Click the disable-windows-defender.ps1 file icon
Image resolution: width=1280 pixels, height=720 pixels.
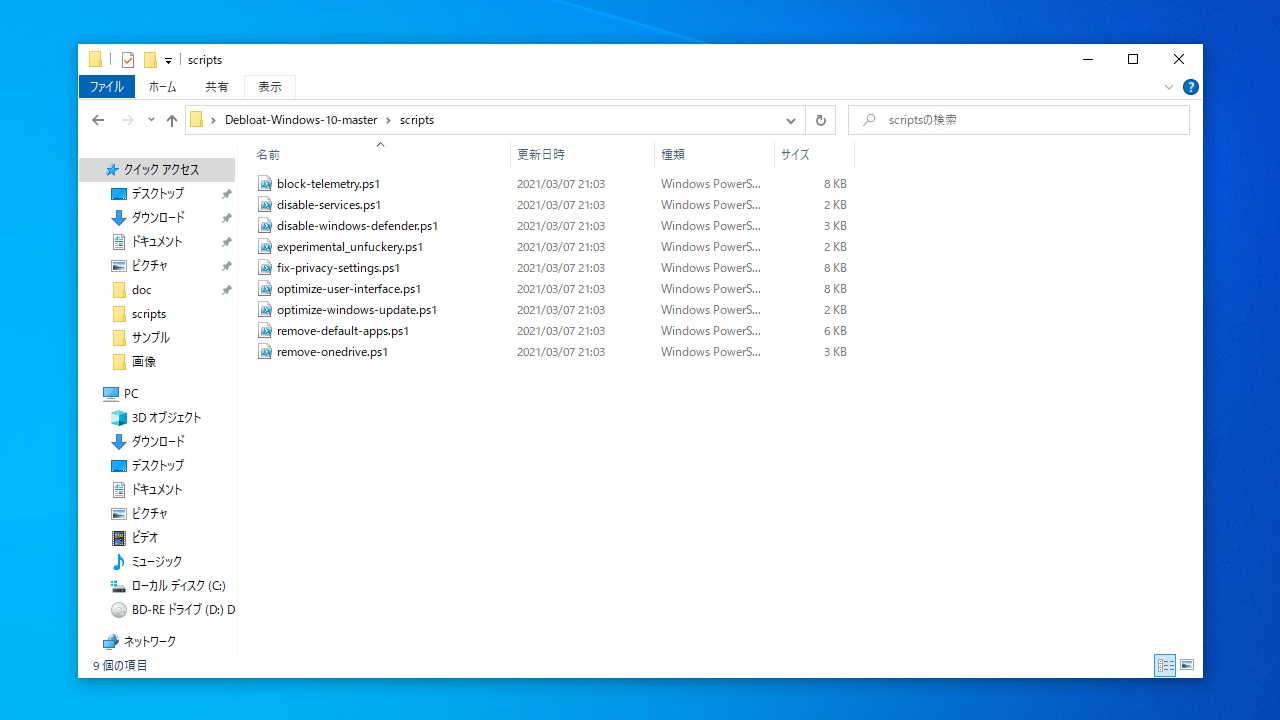(265, 226)
